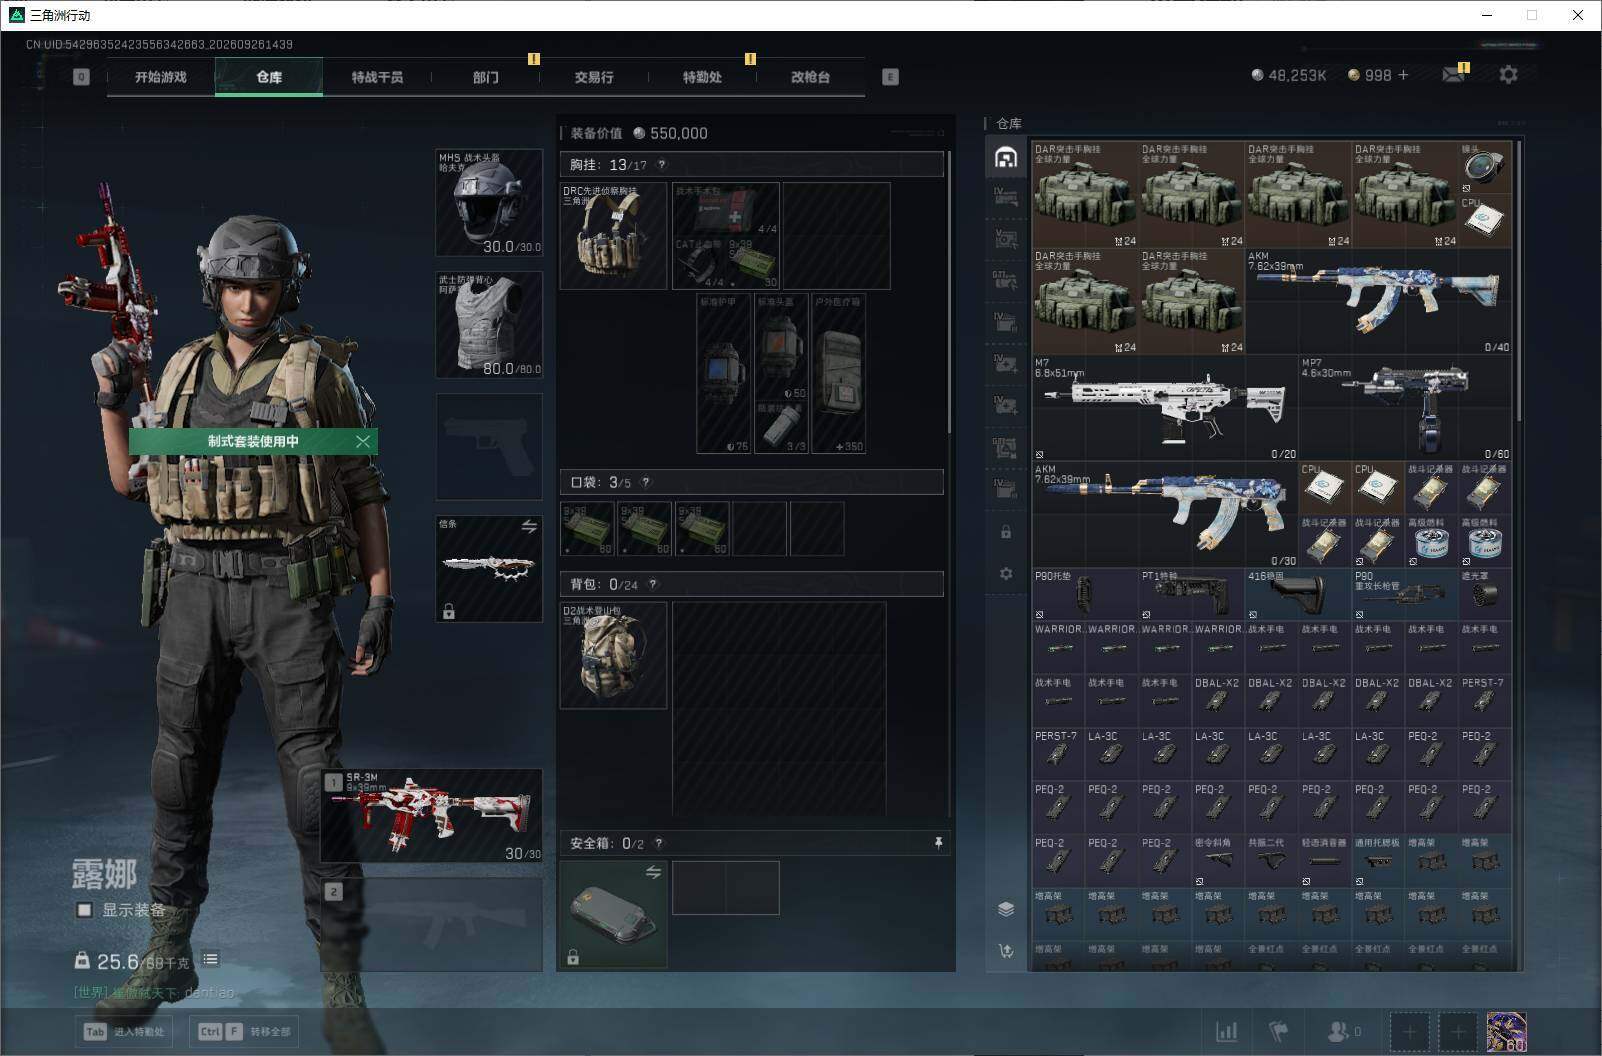Open the 特勤处 tab
Viewport: 1602px width, 1056px height.
point(702,77)
